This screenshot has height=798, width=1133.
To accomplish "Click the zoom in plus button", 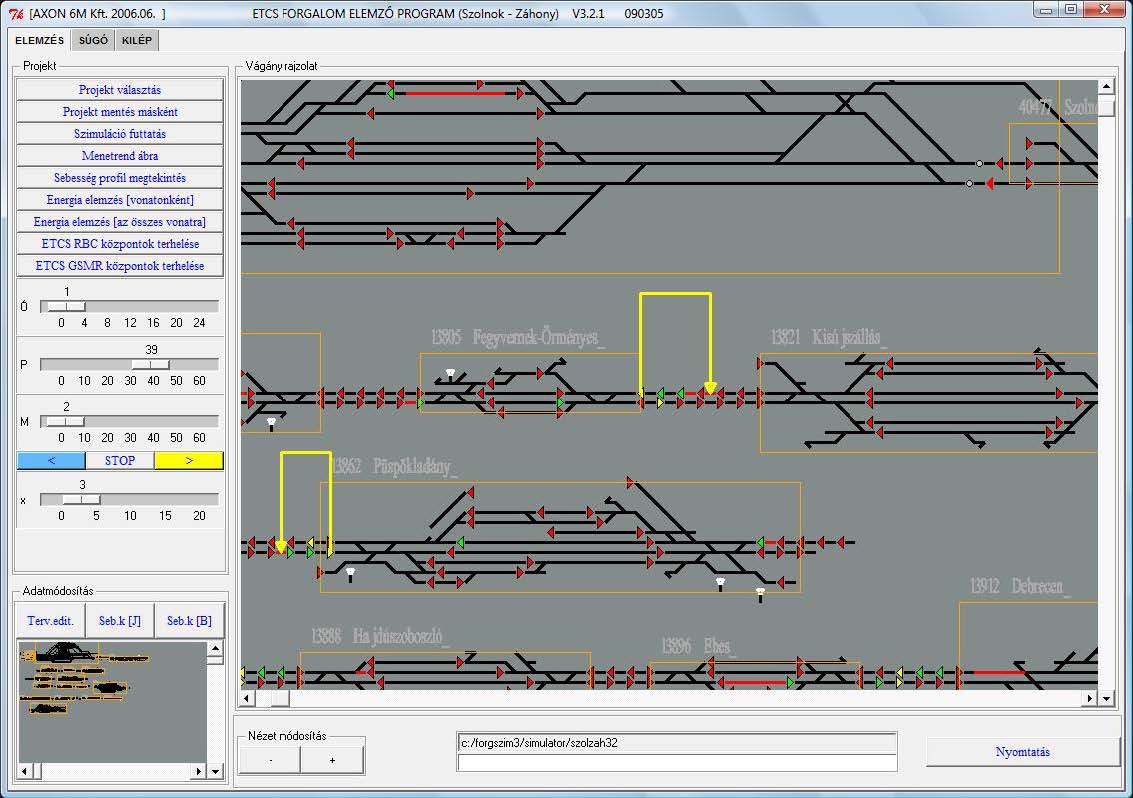I will tap(332, 760).
